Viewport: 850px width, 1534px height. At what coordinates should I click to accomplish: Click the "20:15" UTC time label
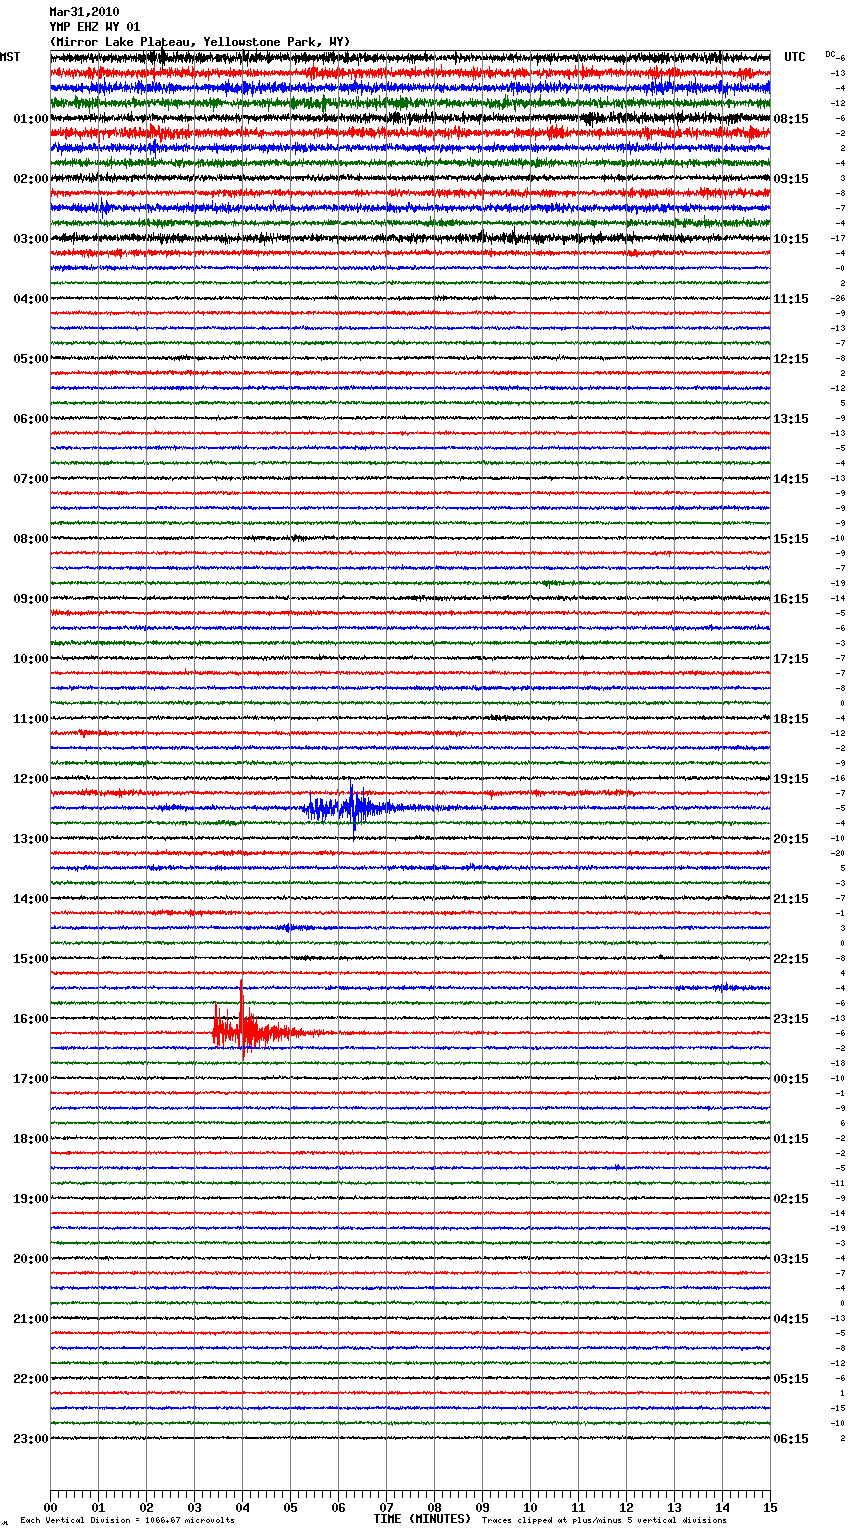click(x=791, y=839)
